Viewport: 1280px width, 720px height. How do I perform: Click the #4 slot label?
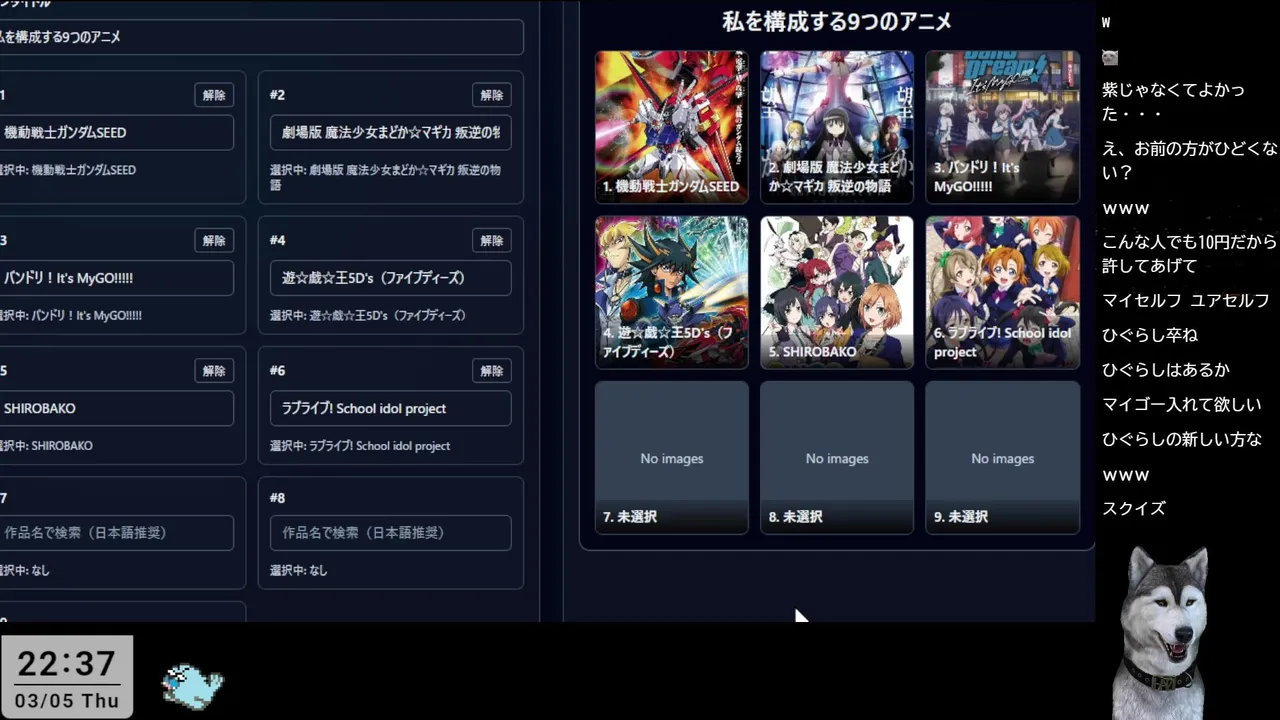[277, 241]
